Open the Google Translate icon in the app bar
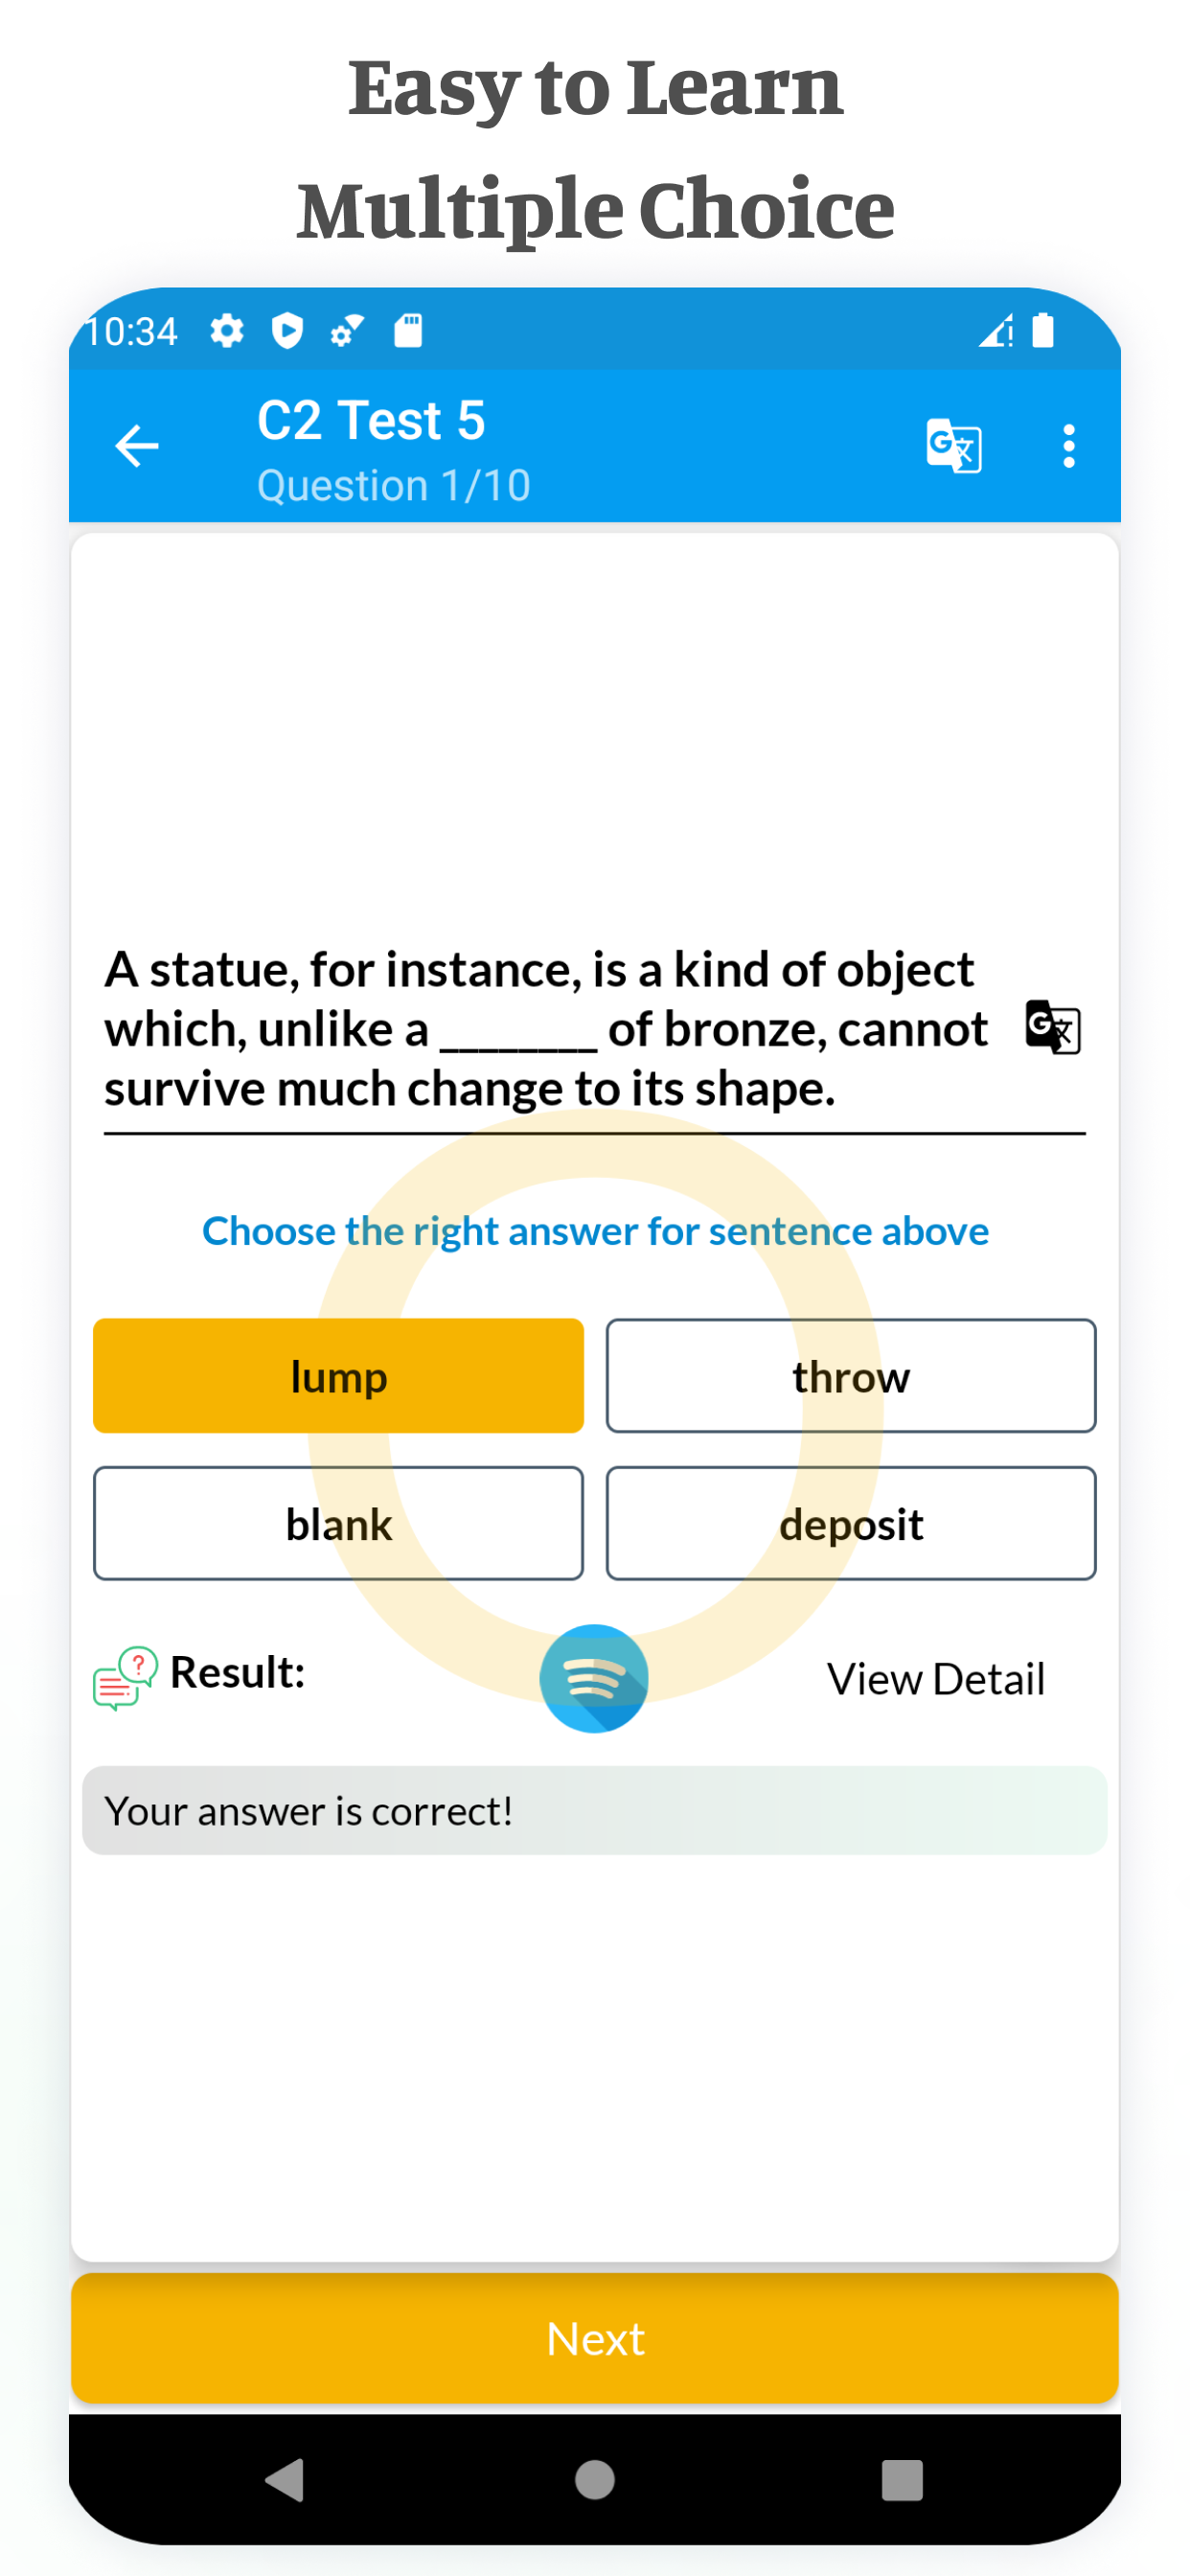Image resolution: width=1190 pixels, height=2576 pixels. tap(954, 447)
